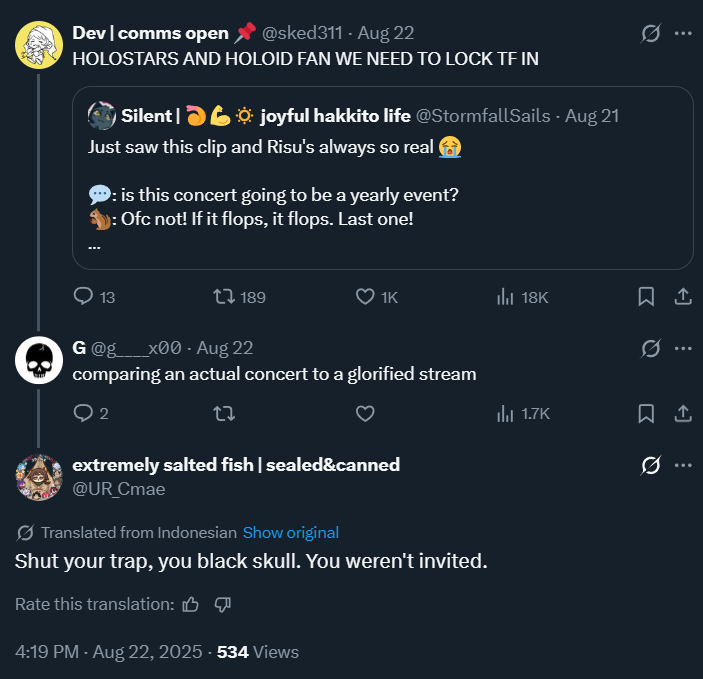View analytics for Dev's 18K views post
Screen dimensions: 703x679
(505, 297)
